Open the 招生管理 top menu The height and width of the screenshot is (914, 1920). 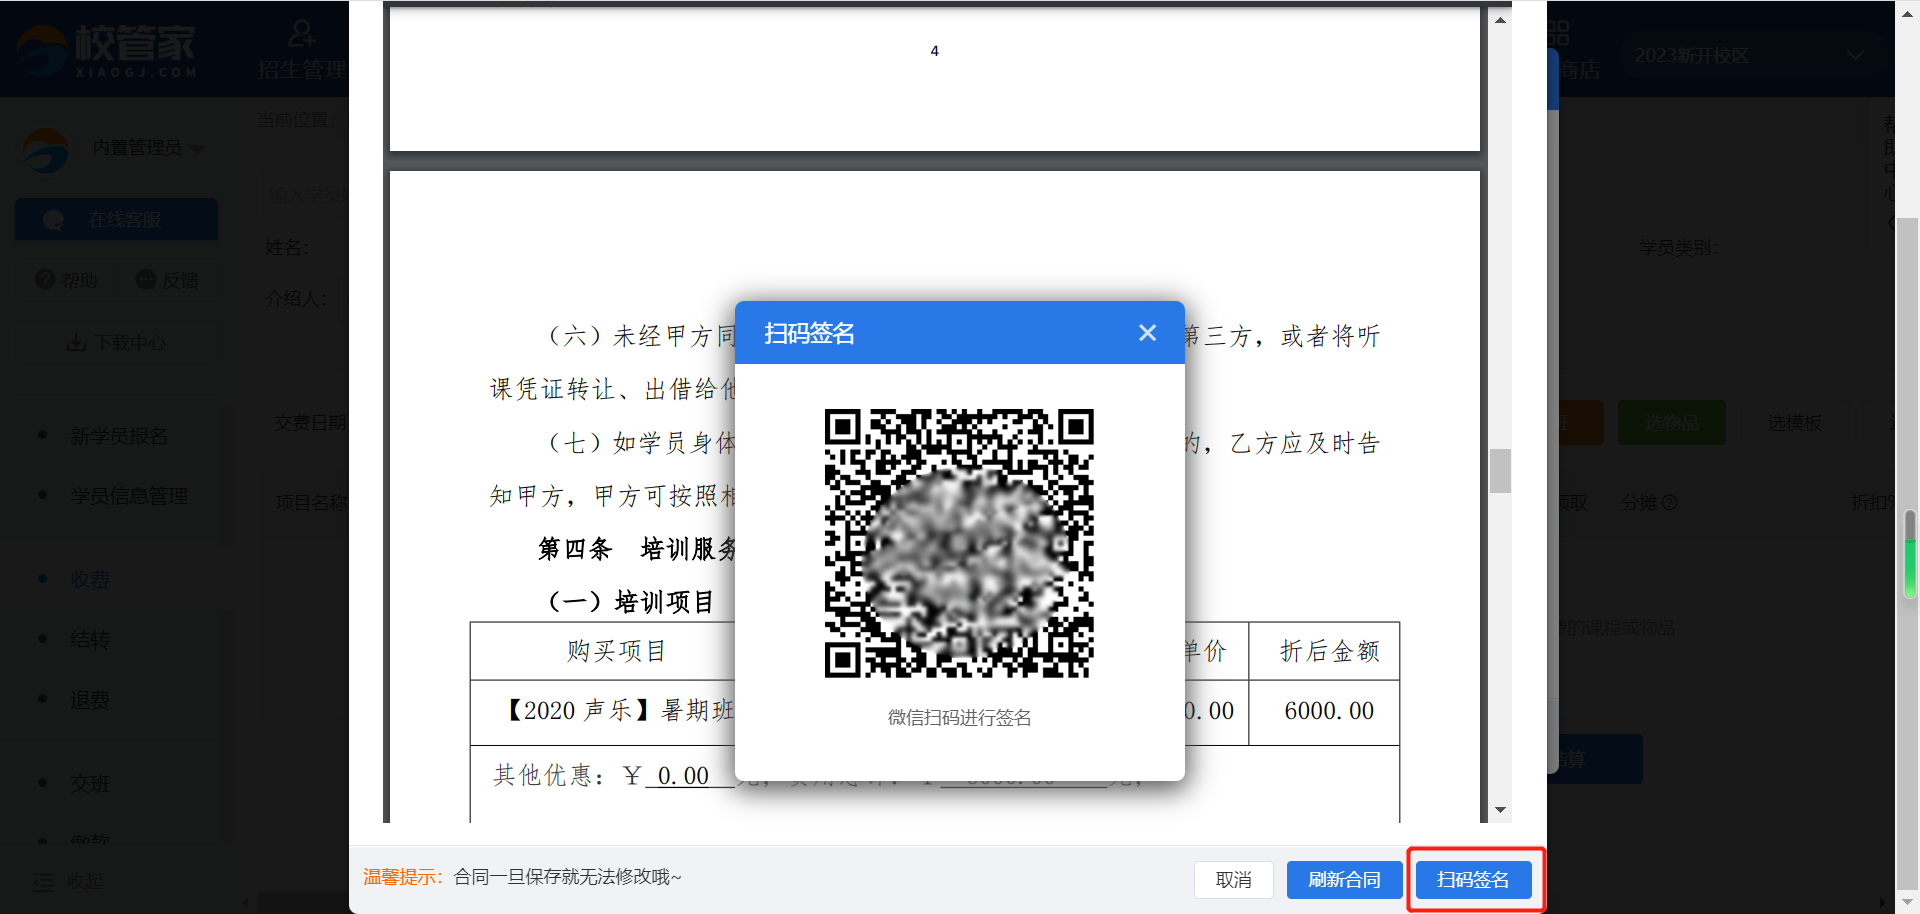[302, 52]
